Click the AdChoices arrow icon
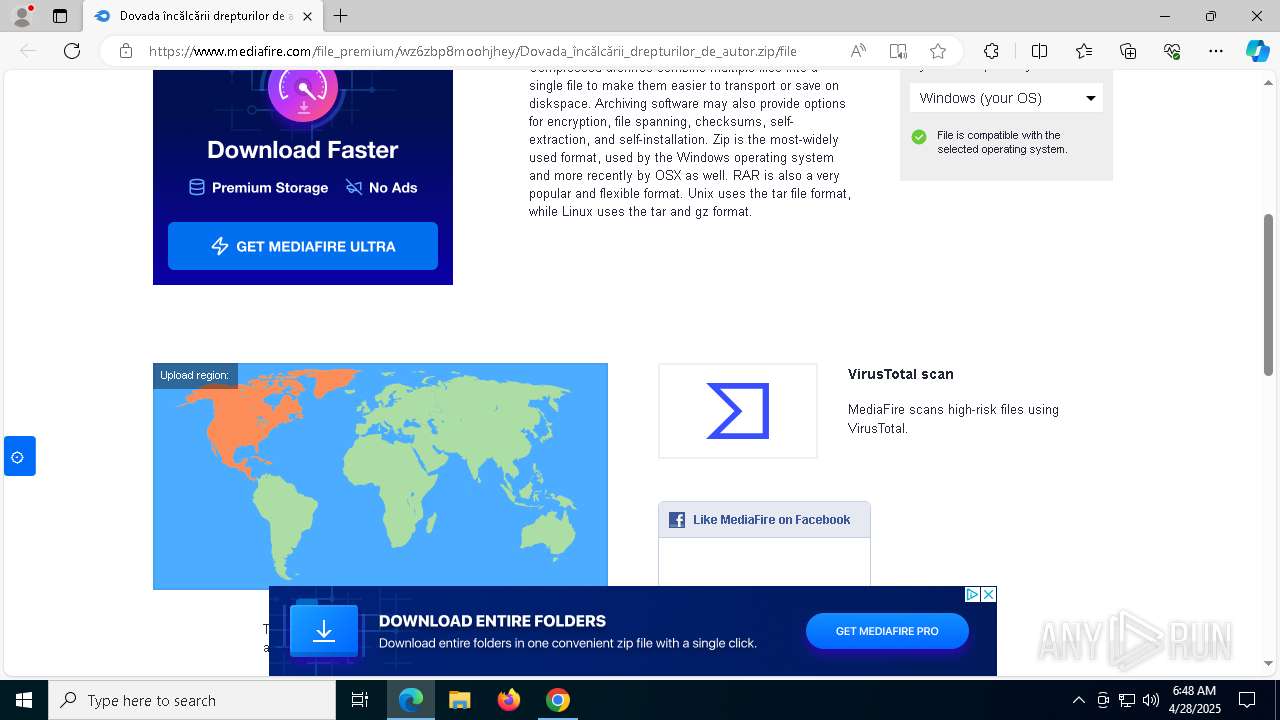The width and height of the screenshot is (1280, 720). [972, 594]
